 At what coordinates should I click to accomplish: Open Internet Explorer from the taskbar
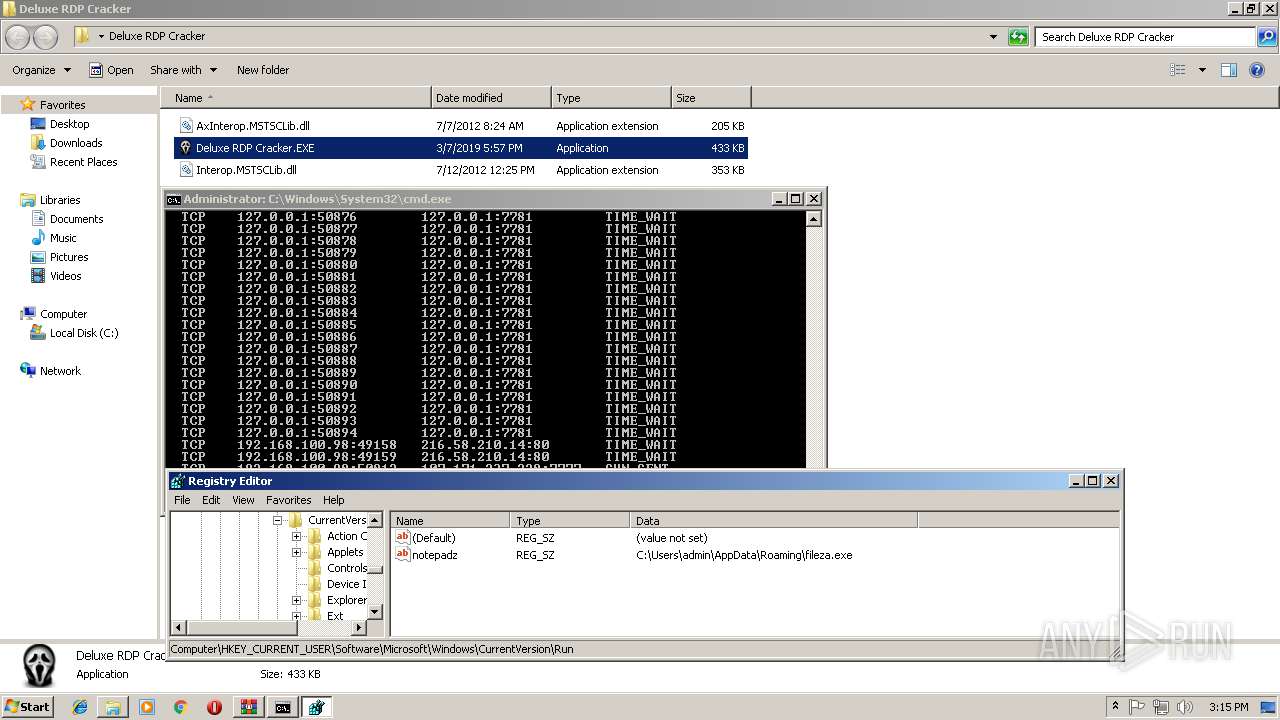tap(80, 707)
